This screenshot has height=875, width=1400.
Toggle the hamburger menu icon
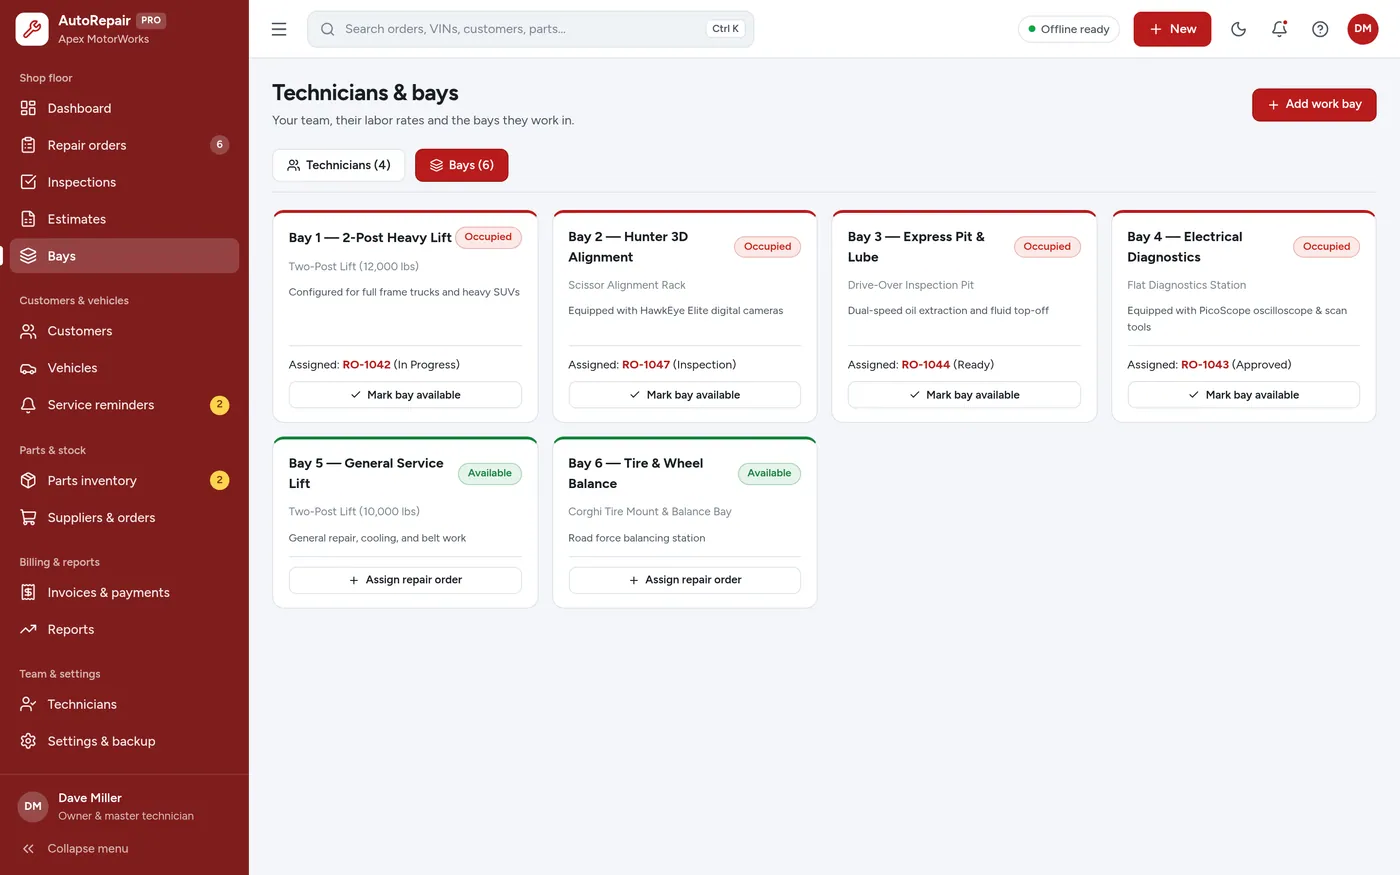point(279,29)
